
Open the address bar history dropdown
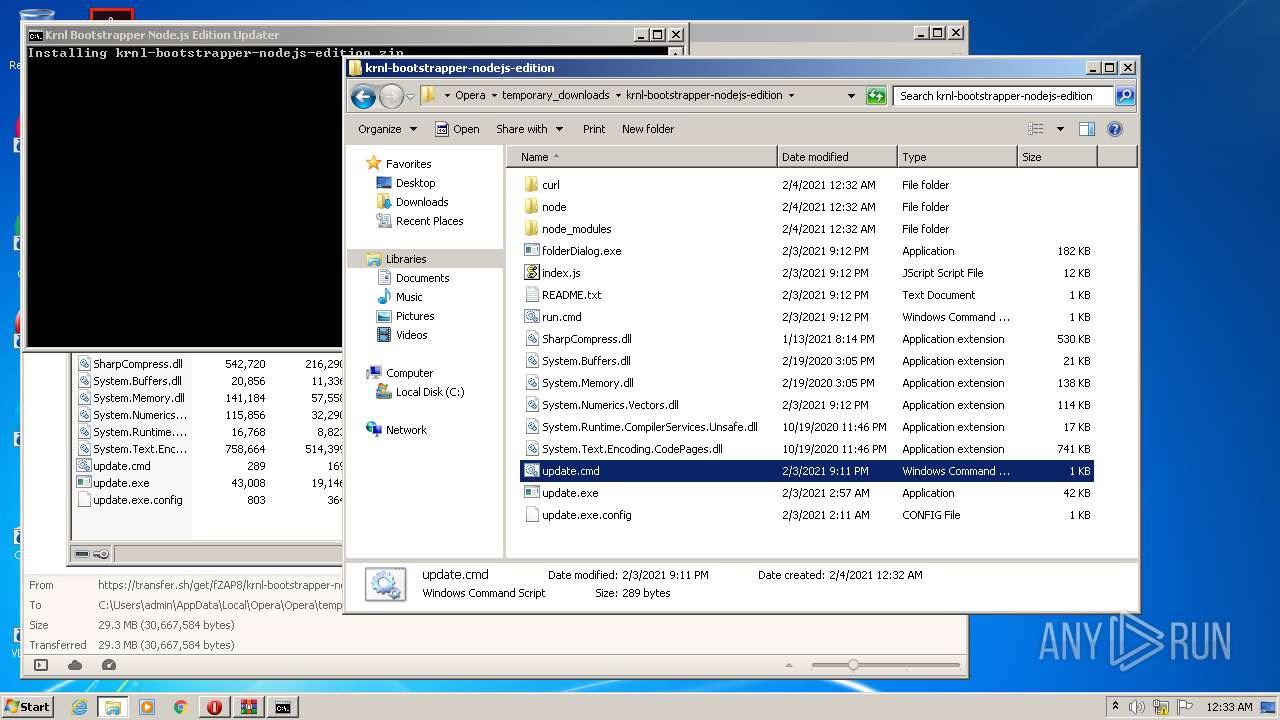coord(851,96)
